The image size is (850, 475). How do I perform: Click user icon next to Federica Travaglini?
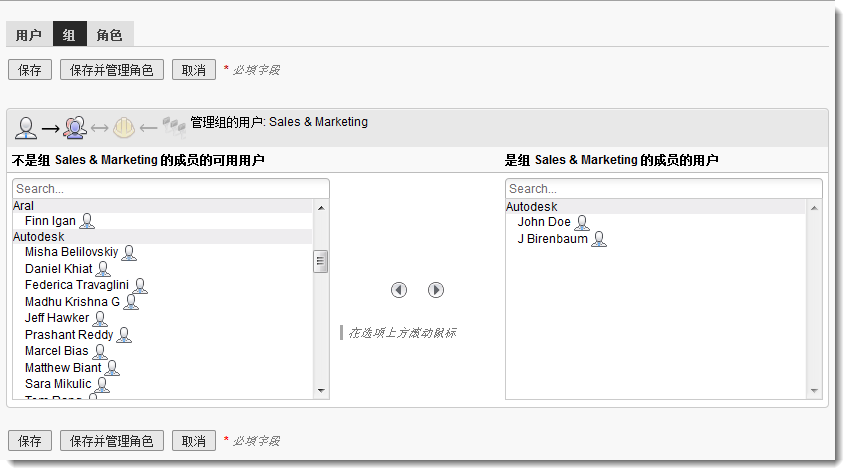tap(140, 286)
